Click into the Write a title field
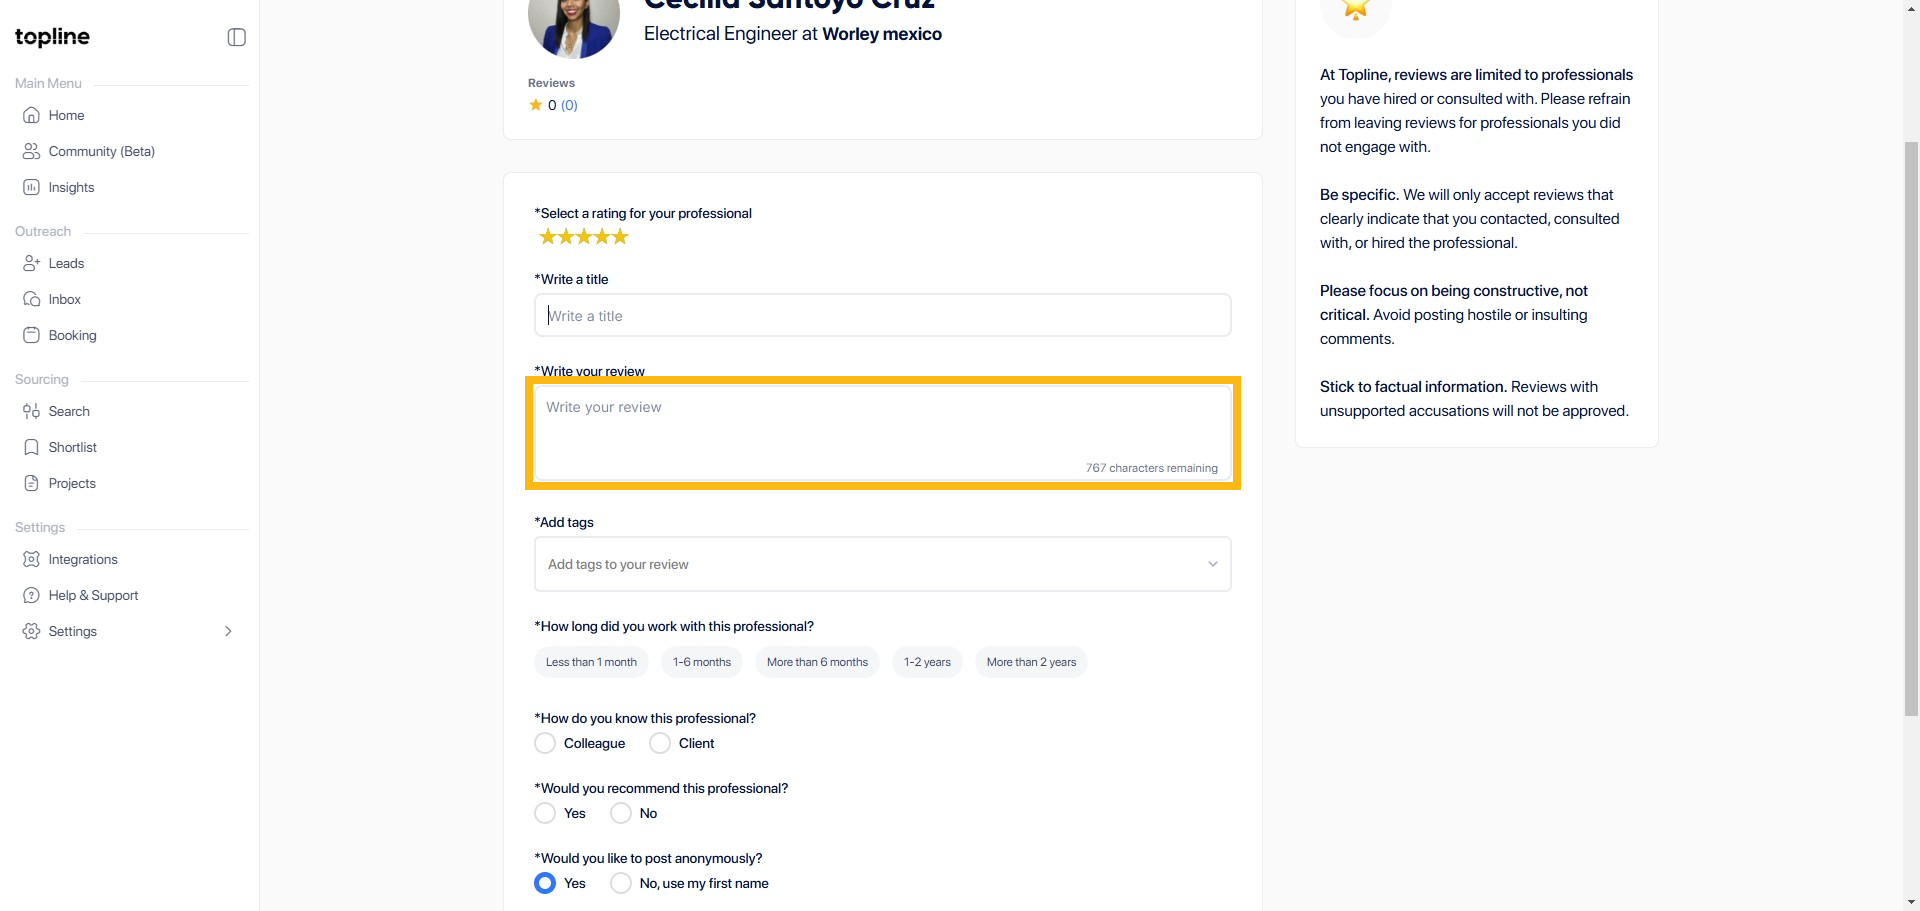Image resolution: width=1920 pixels, height=911 pixels. coord(882,316)
